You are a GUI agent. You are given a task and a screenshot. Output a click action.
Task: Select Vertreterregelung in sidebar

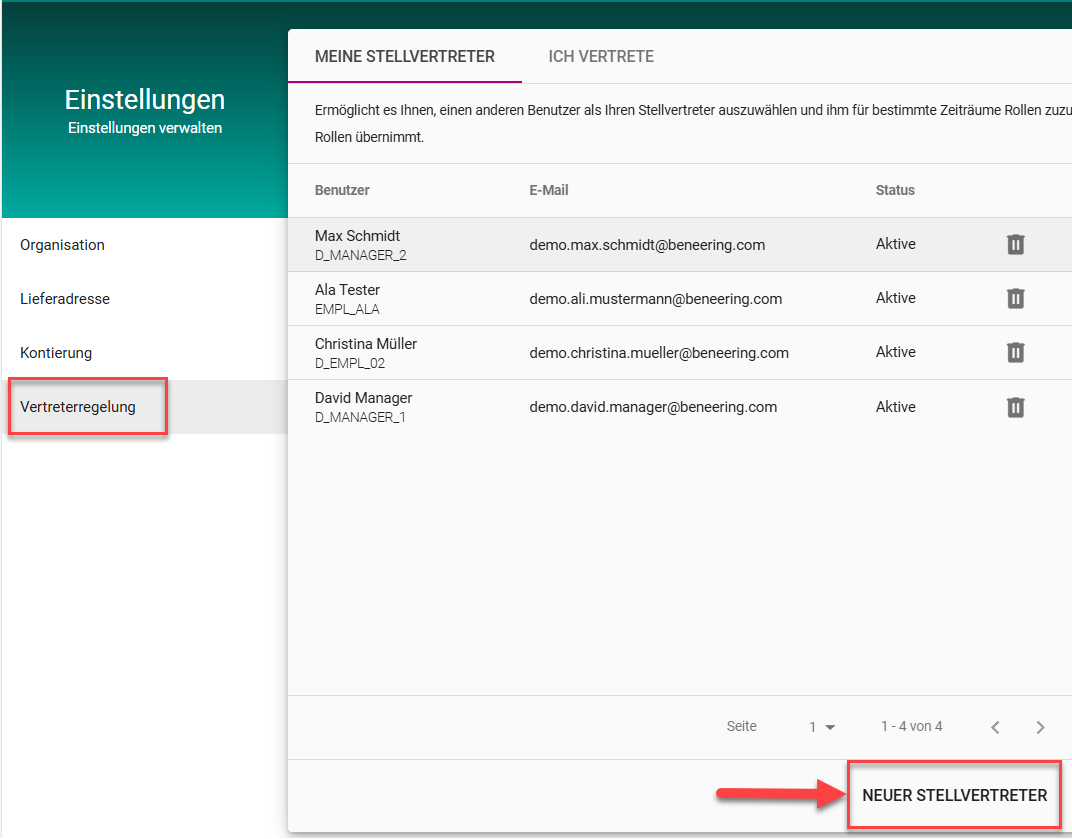[78, 407]
